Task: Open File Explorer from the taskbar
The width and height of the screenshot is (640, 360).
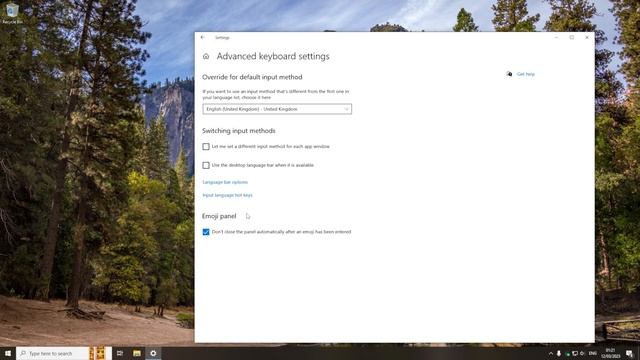Action: click(x=137, y=353)
